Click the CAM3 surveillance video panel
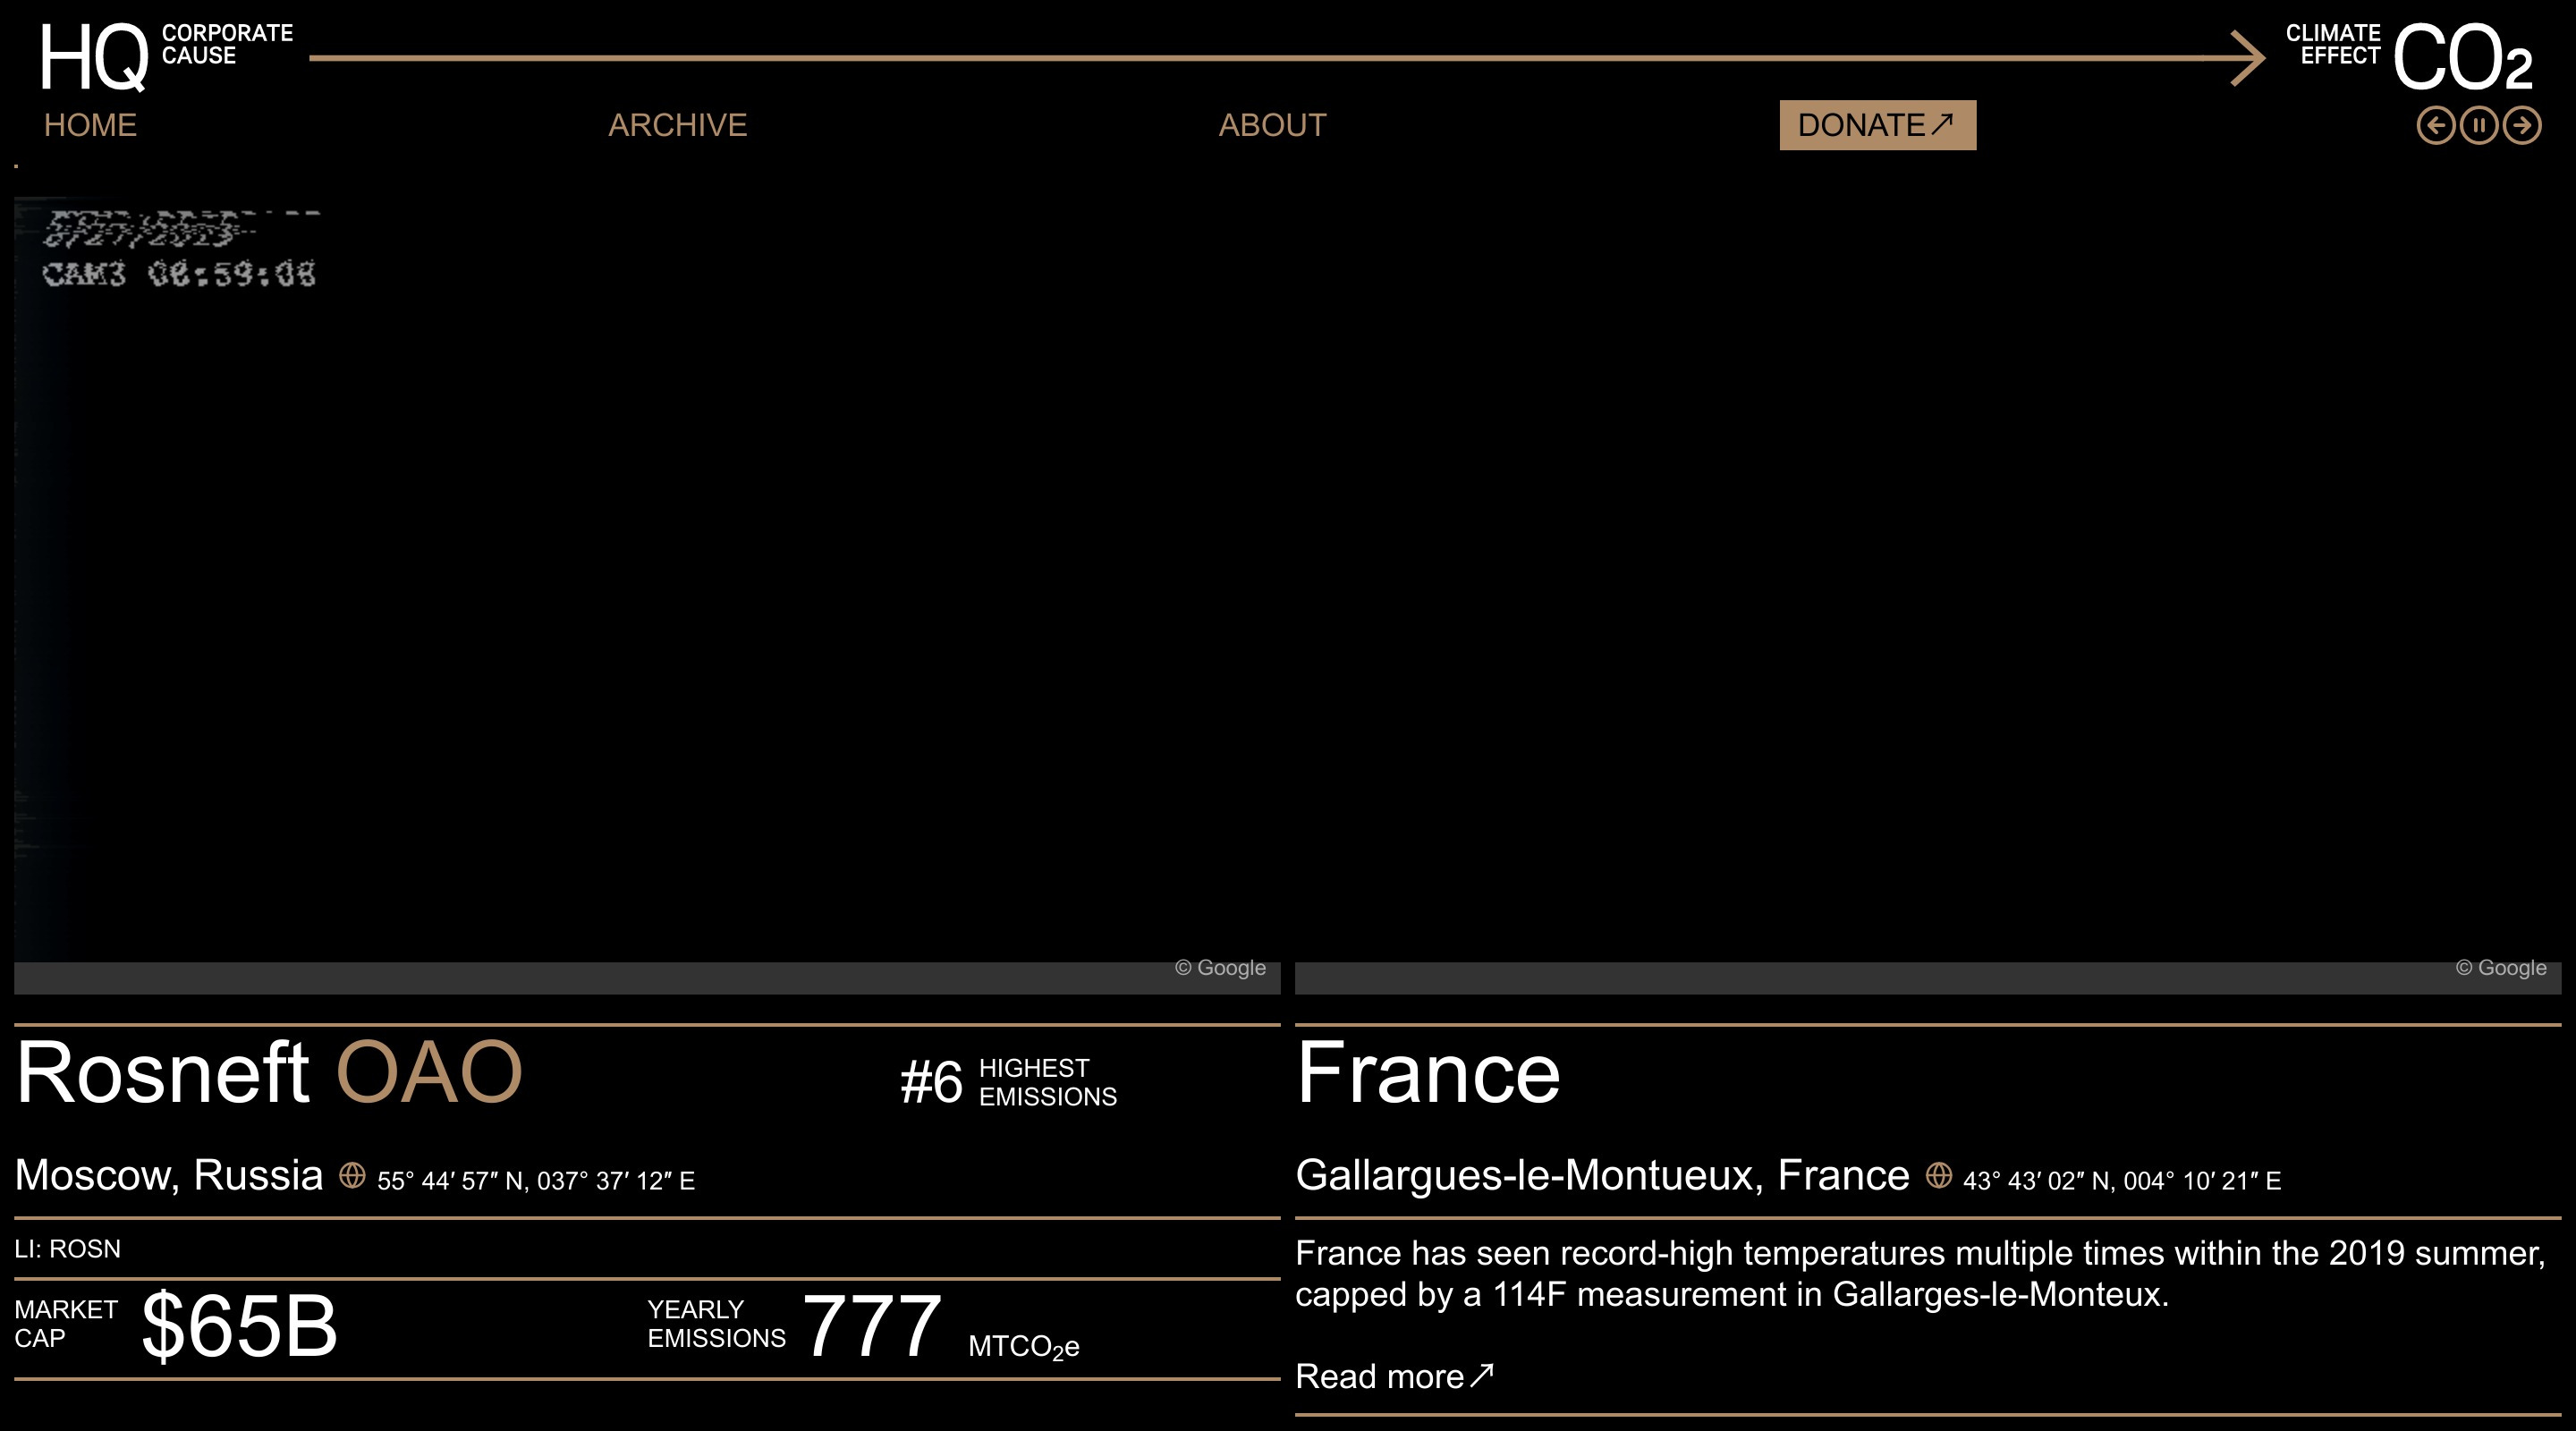This screenshot has height=1431, width=2576. pos(646,580)
